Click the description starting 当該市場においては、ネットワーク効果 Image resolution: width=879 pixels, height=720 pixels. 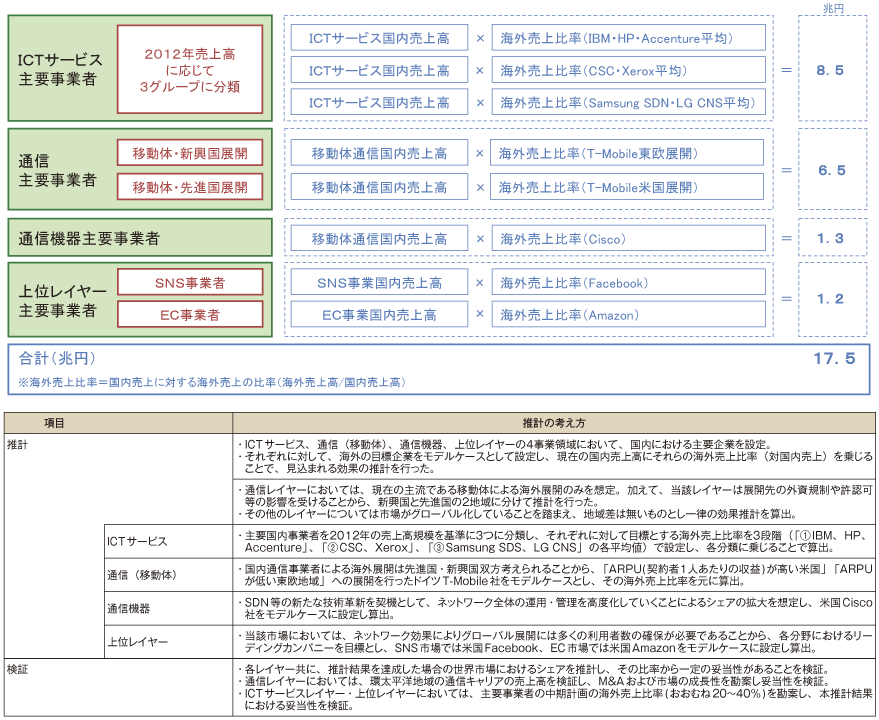click(x=555, y=641)
